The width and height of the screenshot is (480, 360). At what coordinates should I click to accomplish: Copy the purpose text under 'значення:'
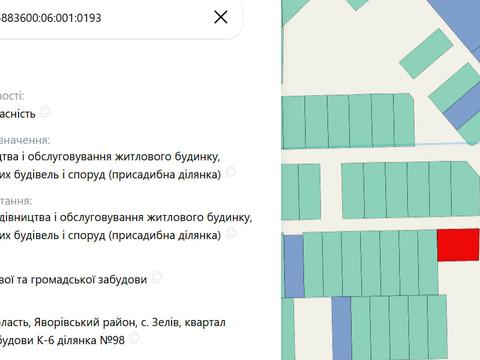point(230,172)
